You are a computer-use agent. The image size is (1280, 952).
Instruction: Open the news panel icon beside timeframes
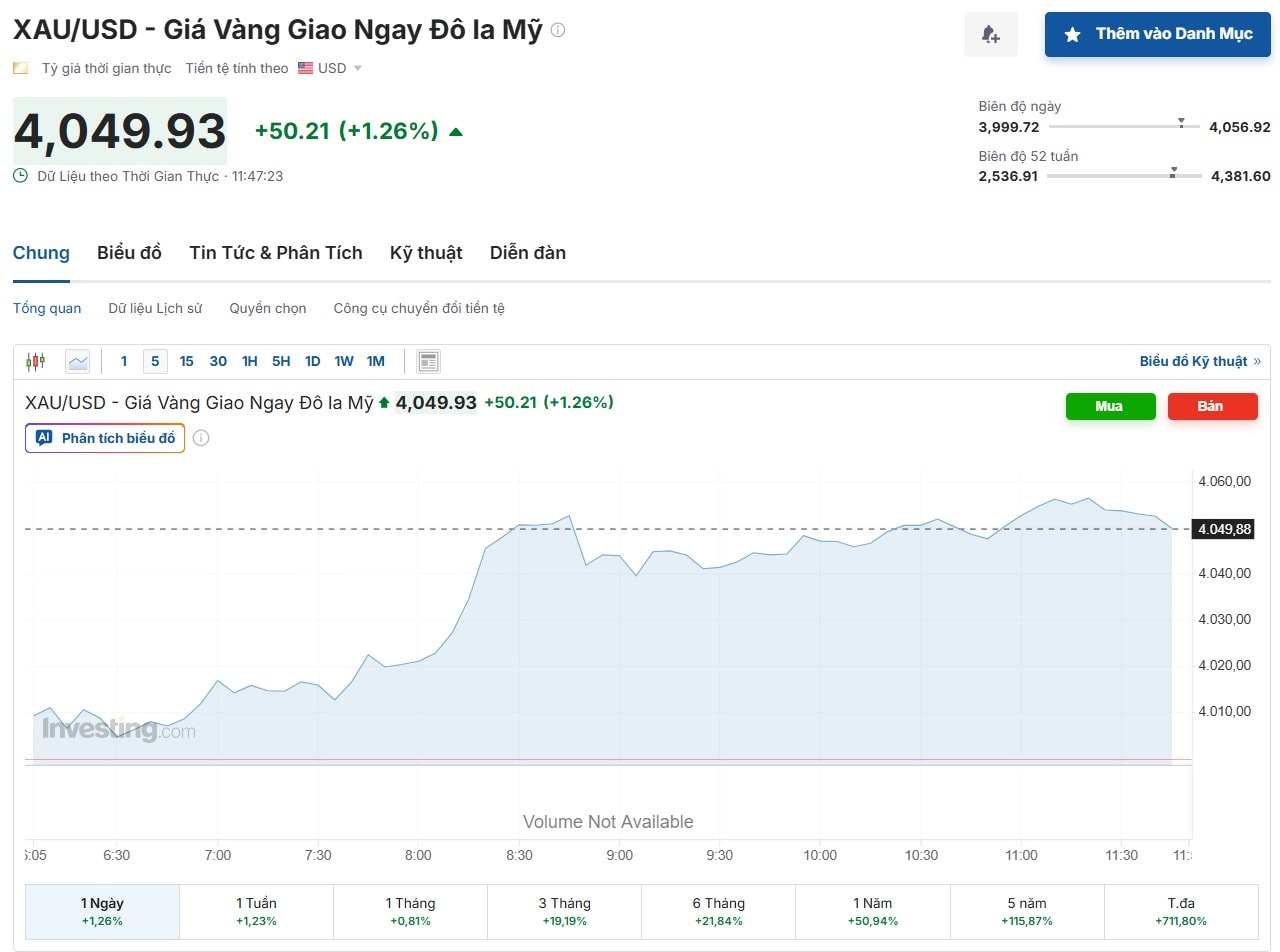(428, 361)
